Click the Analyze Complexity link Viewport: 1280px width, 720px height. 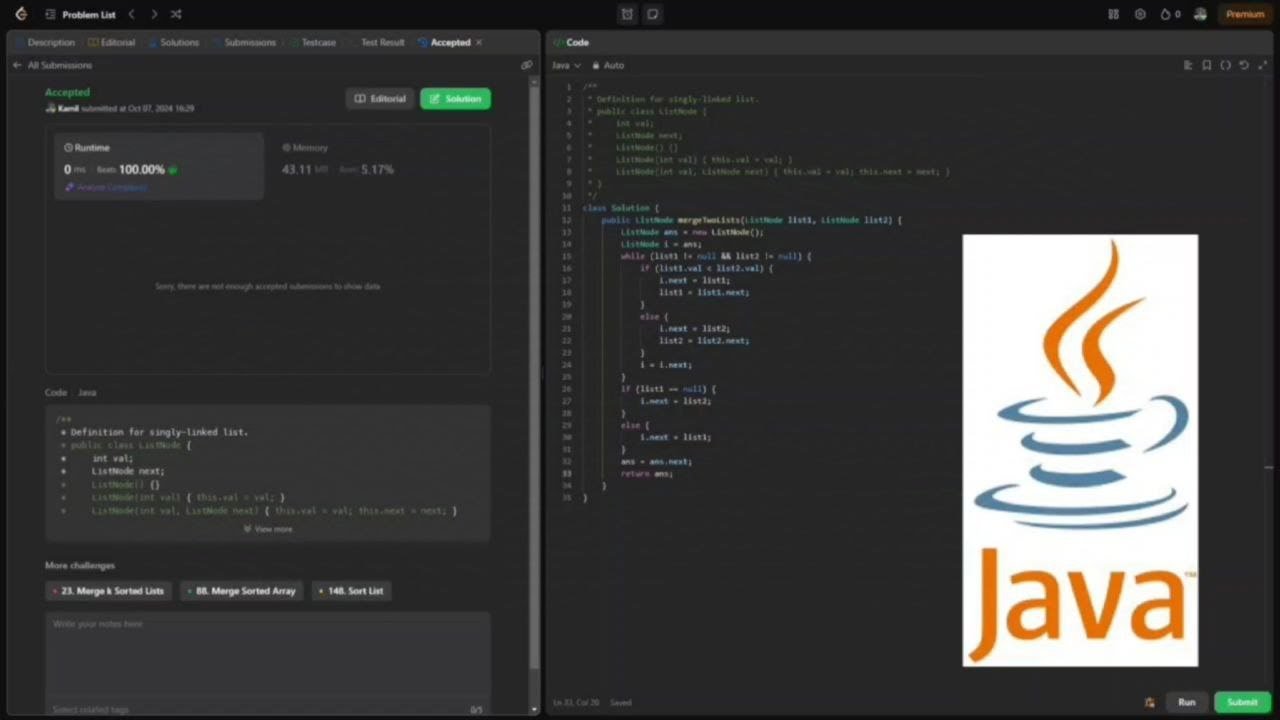pyautogui.click(x=106, y=187)
